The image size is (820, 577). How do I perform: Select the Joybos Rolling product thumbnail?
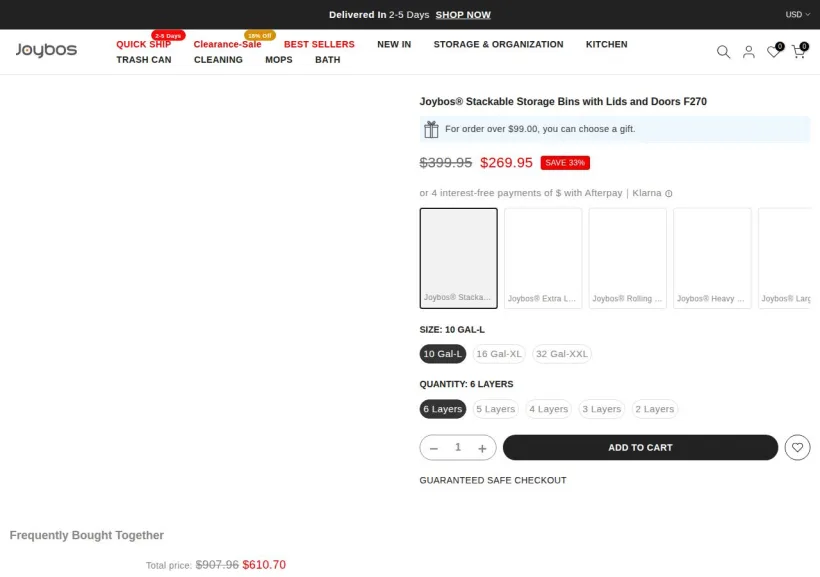(628, 258)
